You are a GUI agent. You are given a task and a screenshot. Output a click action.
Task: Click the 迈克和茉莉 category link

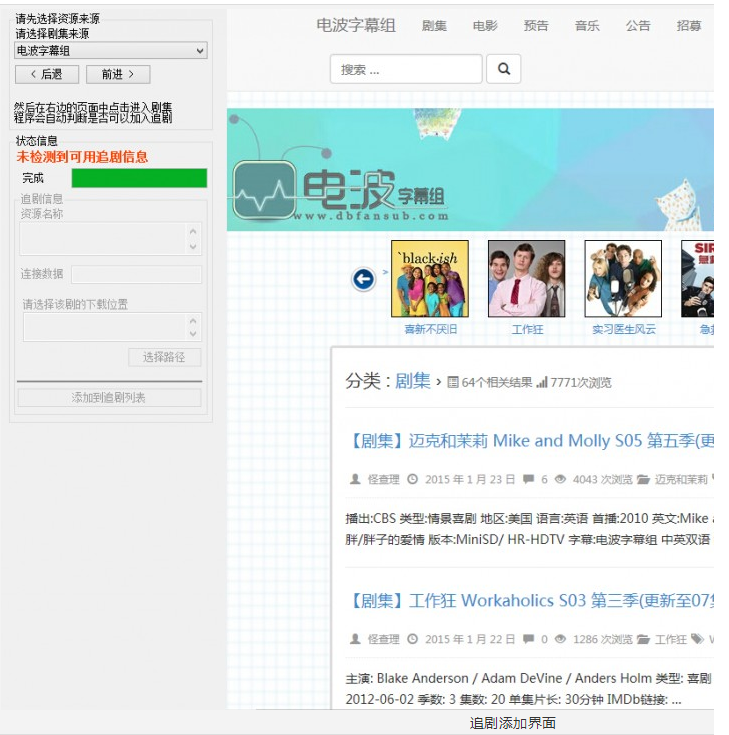(x=681, y=480)
